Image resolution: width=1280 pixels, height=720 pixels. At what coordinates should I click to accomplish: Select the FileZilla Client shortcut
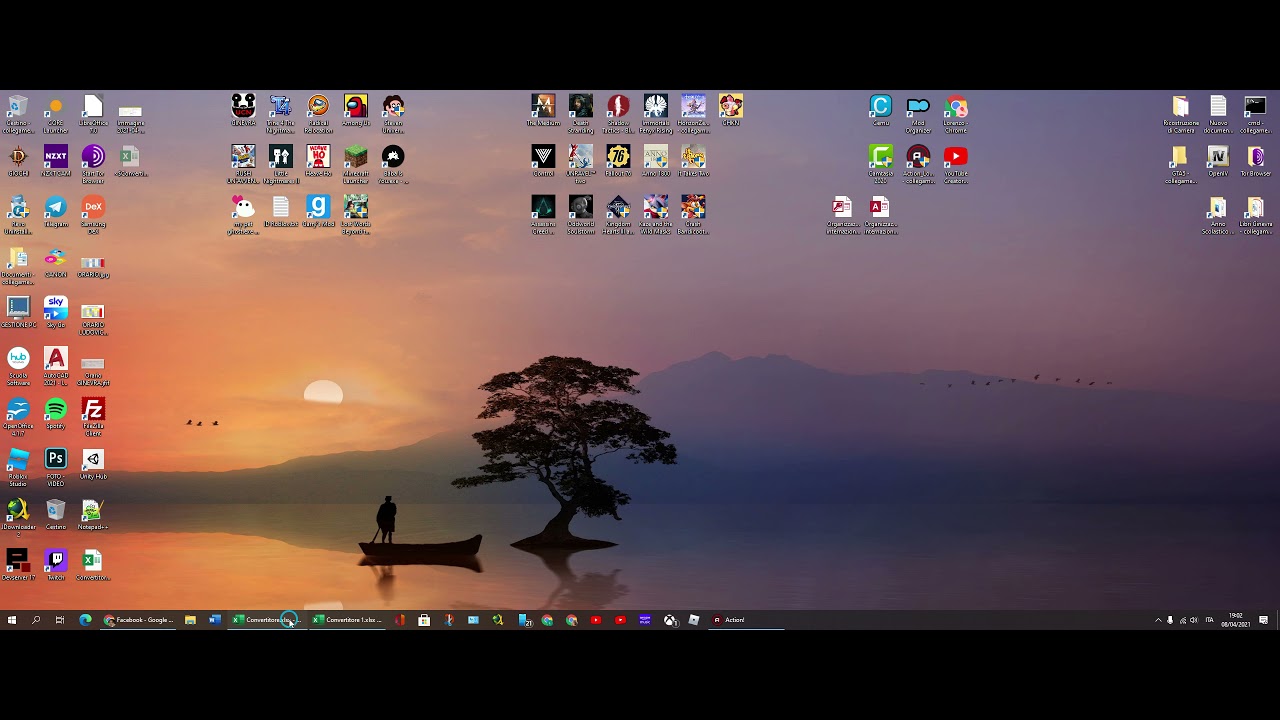coord(93,418)
